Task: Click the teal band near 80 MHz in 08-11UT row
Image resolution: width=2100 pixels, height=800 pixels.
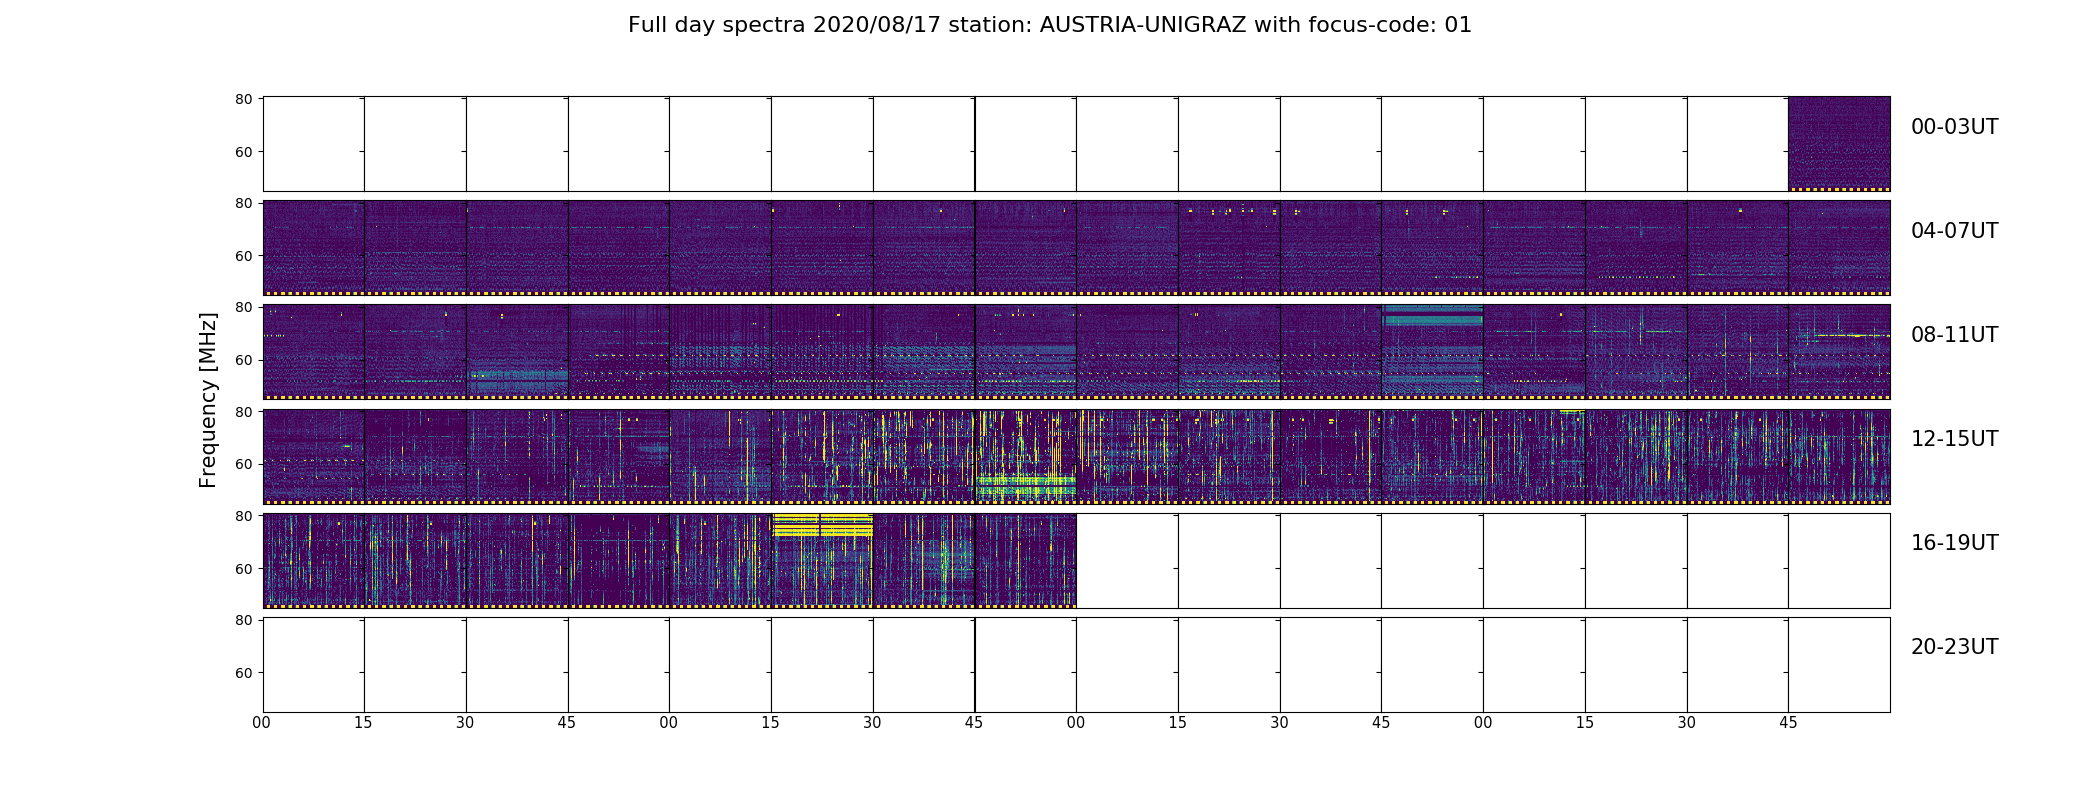Action: [1432, 315]
